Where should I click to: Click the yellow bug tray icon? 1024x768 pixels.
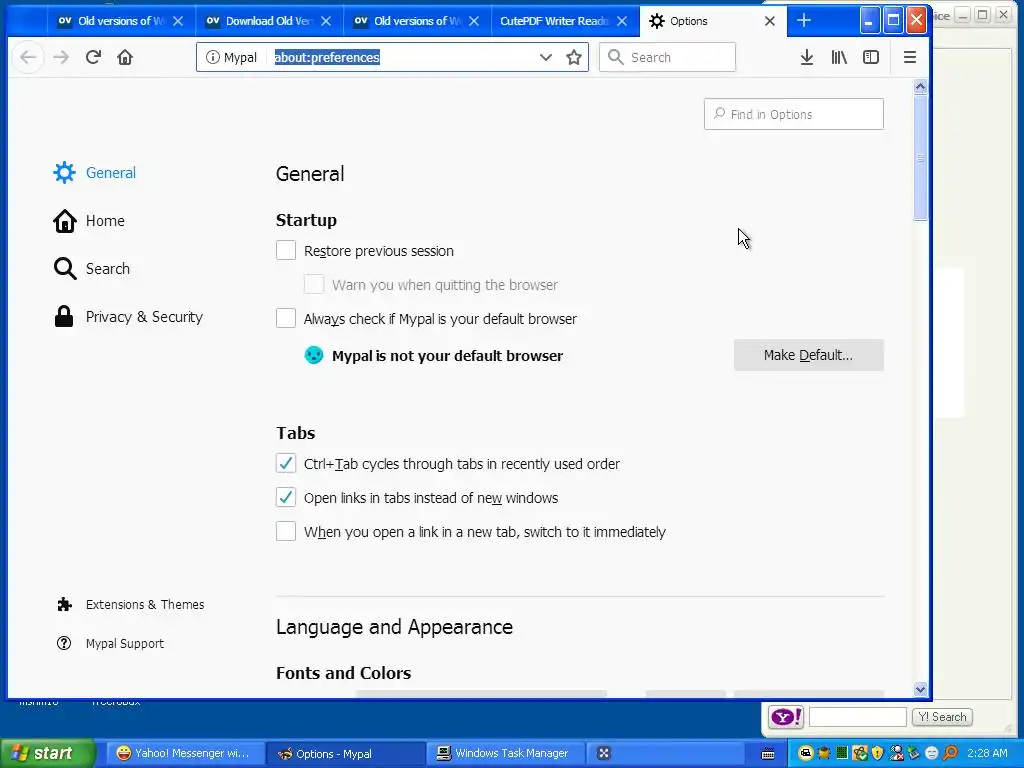(824, 754)
